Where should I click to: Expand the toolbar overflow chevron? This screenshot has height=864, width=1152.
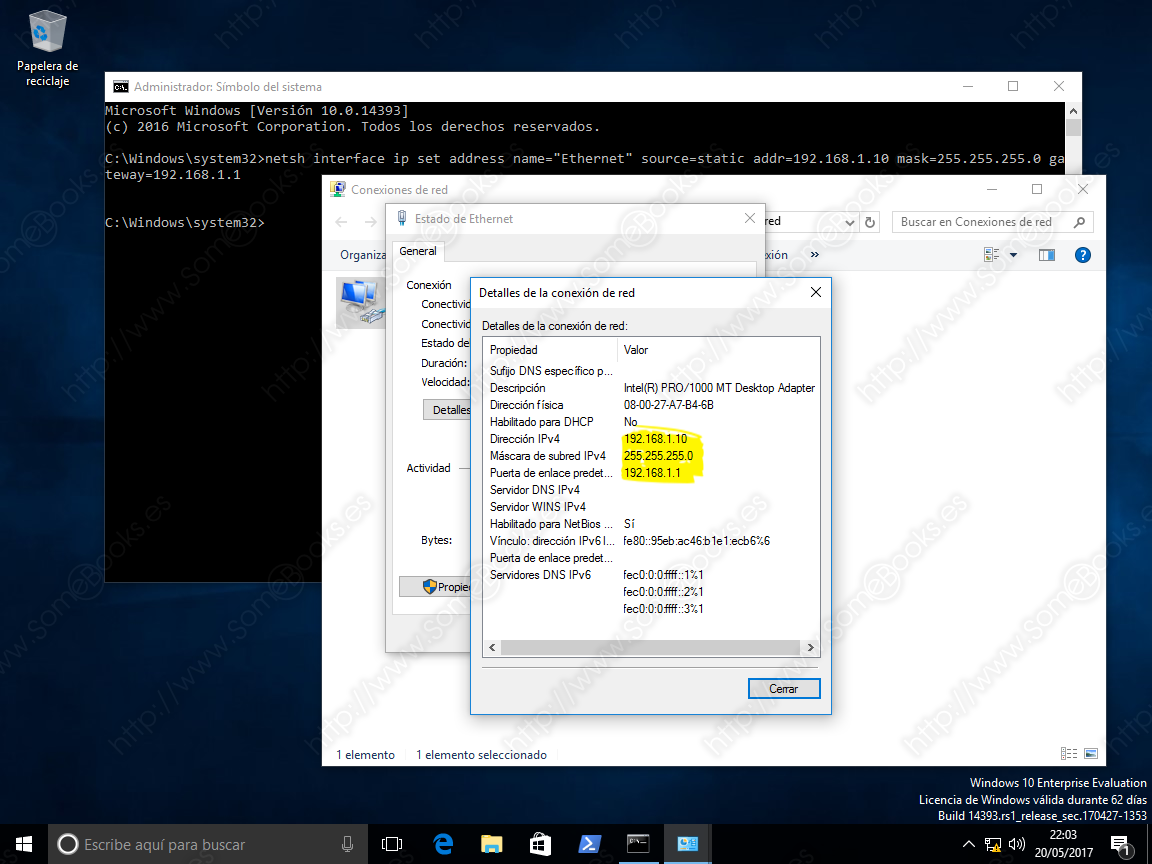(815, 255)
